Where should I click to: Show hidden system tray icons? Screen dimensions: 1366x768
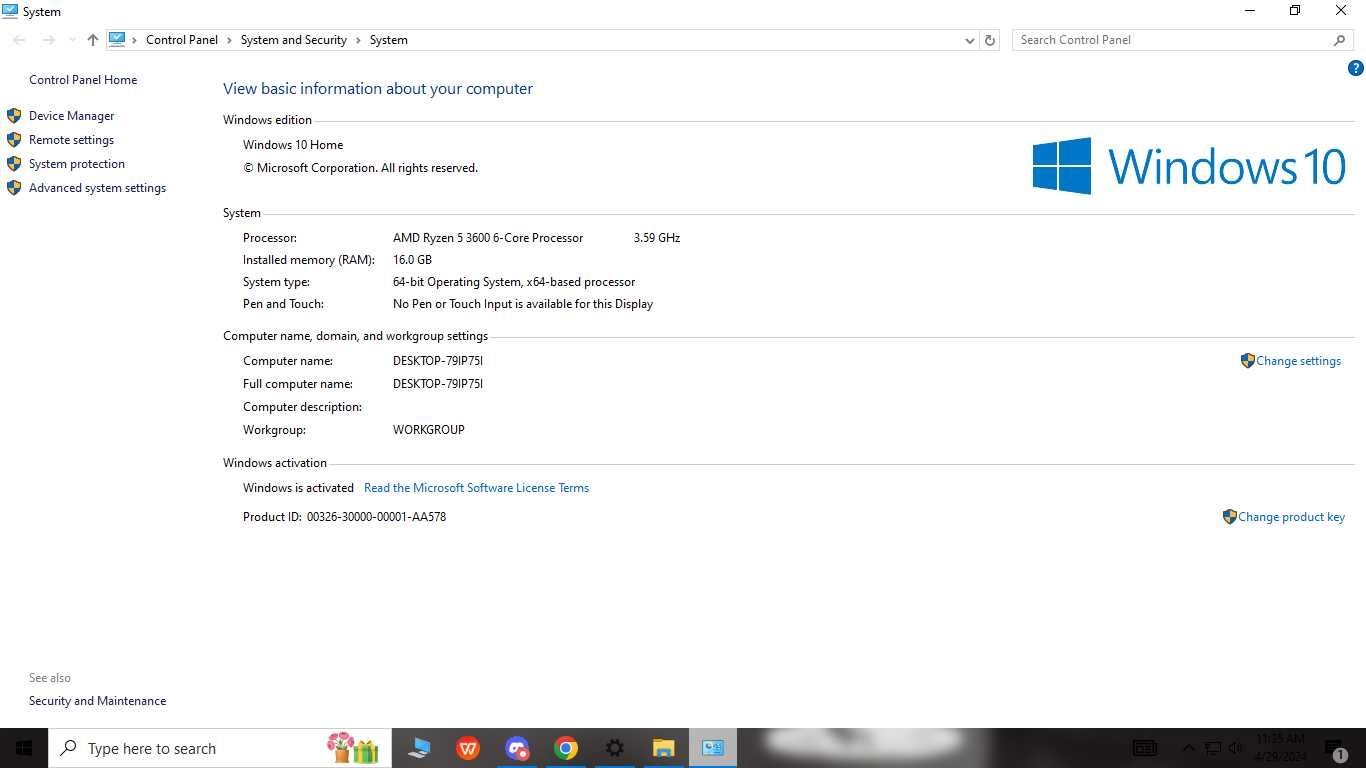pos(1189,748)
